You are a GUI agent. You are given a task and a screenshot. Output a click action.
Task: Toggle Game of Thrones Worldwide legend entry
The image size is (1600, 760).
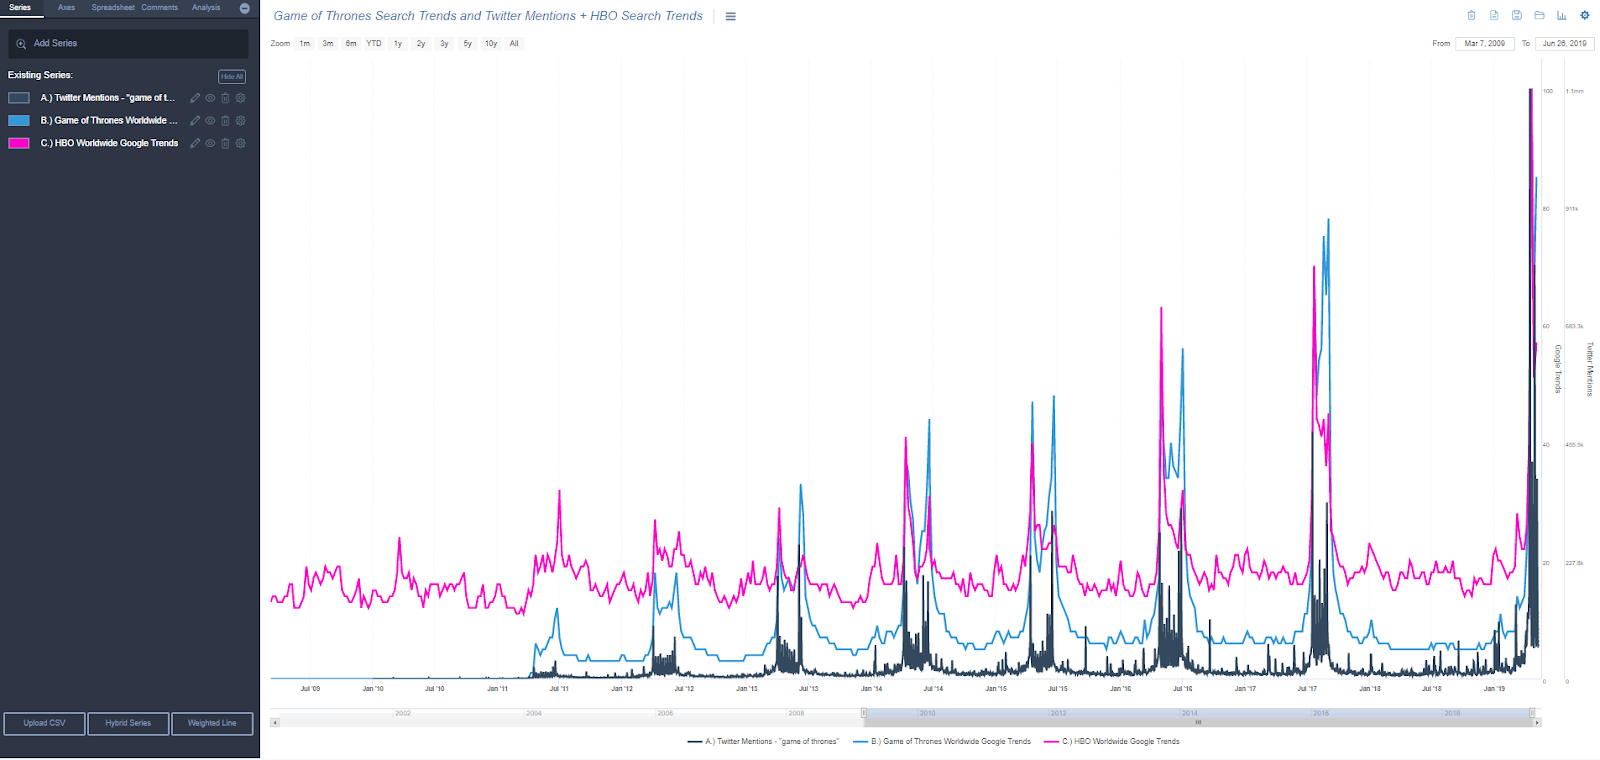(942, 742)
